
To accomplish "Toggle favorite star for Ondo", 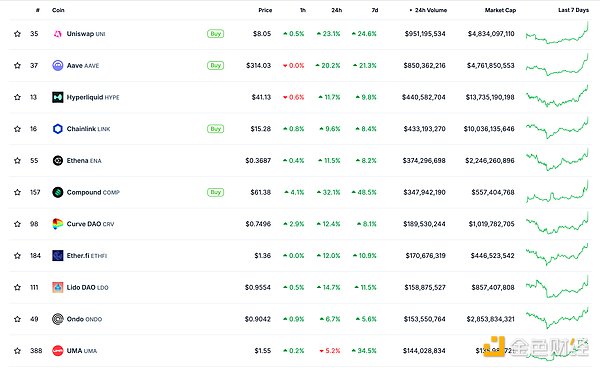I will tap(17, 319).
